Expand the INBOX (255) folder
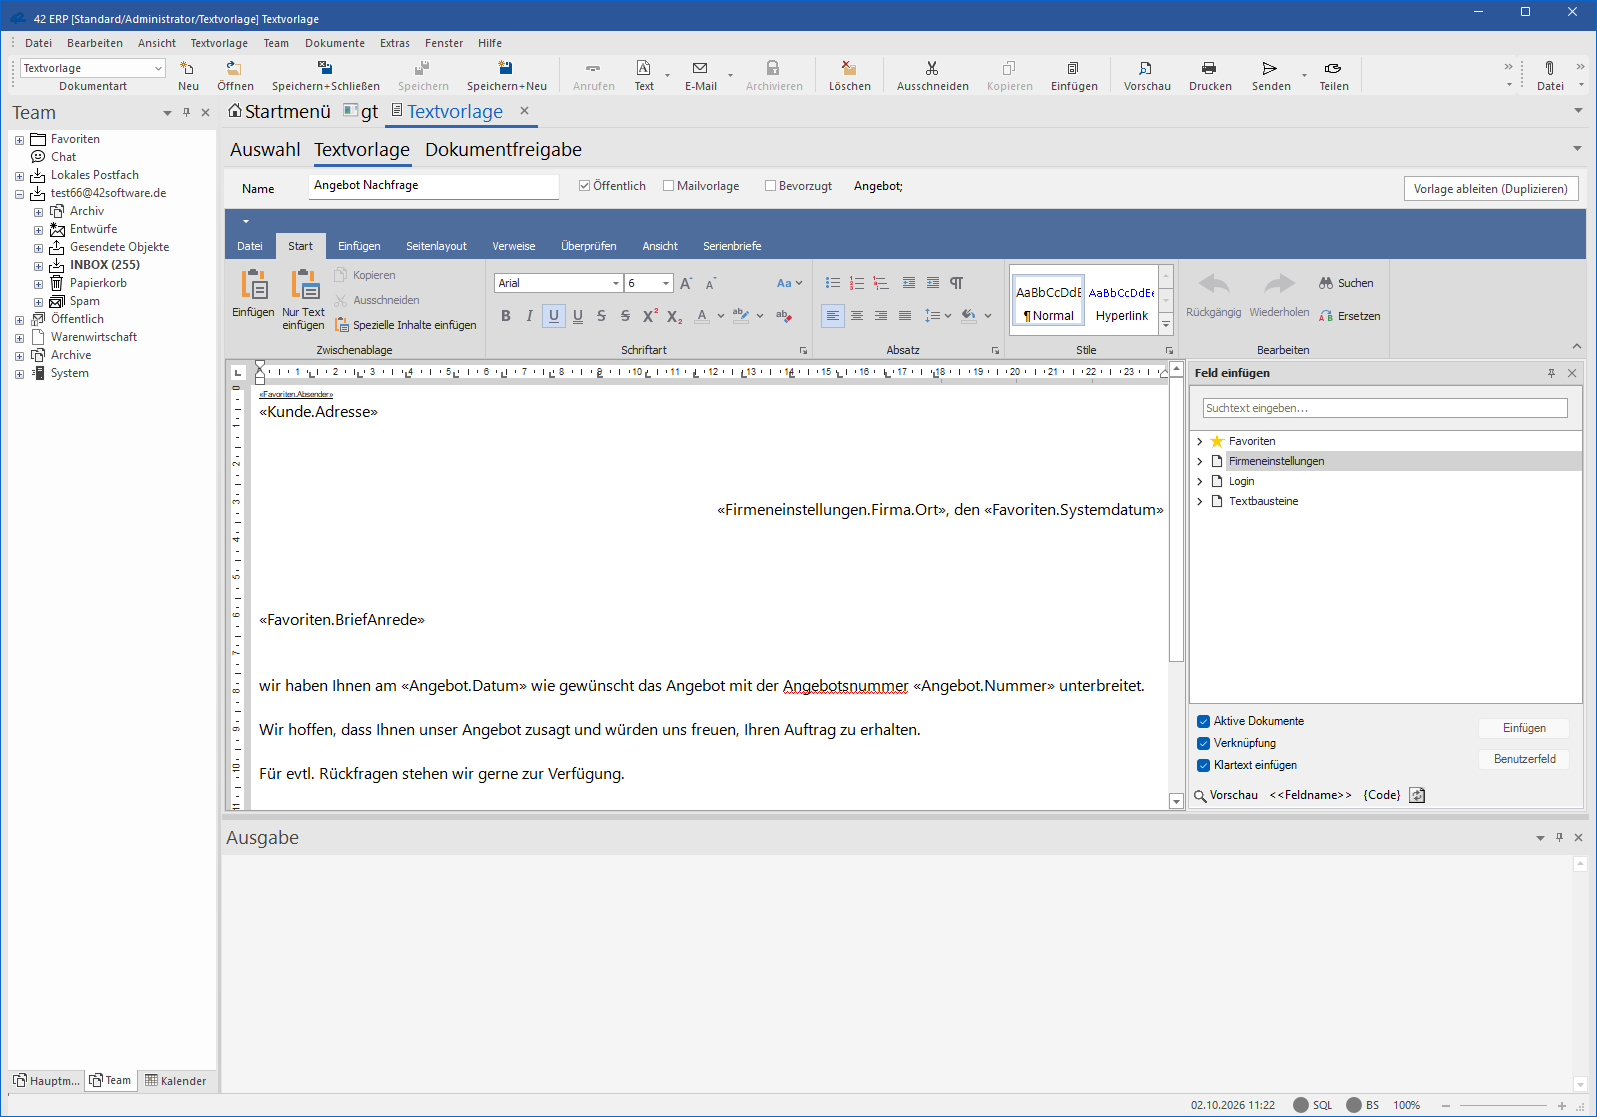This screenshot has height=1117, width=1597. tap(38, 266)
